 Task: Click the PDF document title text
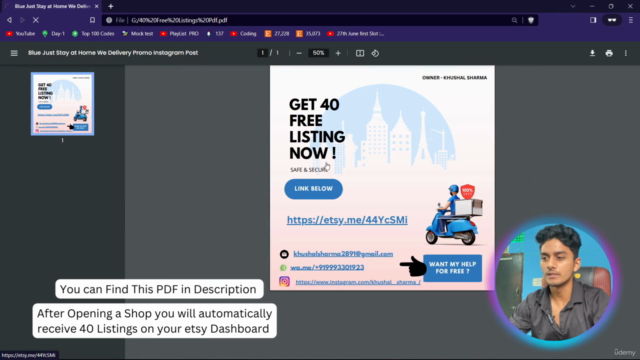[113, 53]
